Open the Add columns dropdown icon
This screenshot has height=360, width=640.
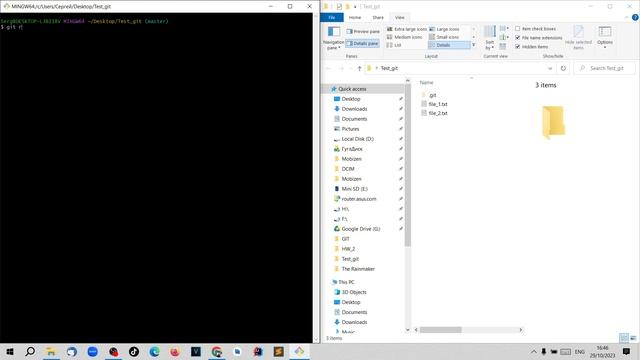coord(504,38)
